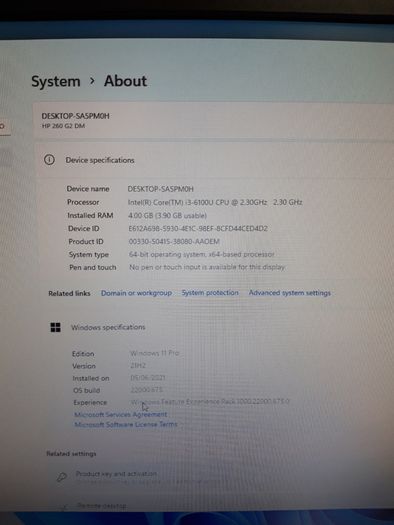Viewport: 394px width, 525px height.
Task: Open Advanced system settings link
Action: [290, 293]
